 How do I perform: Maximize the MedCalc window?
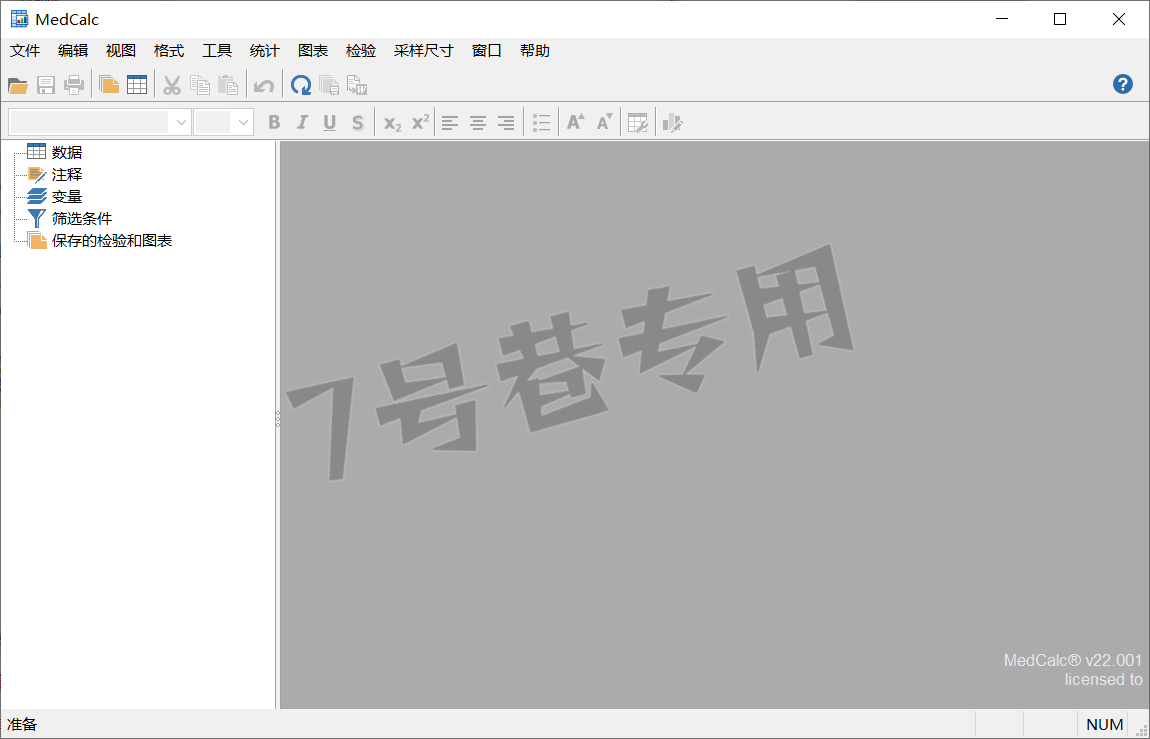(x=1060, y=19)
